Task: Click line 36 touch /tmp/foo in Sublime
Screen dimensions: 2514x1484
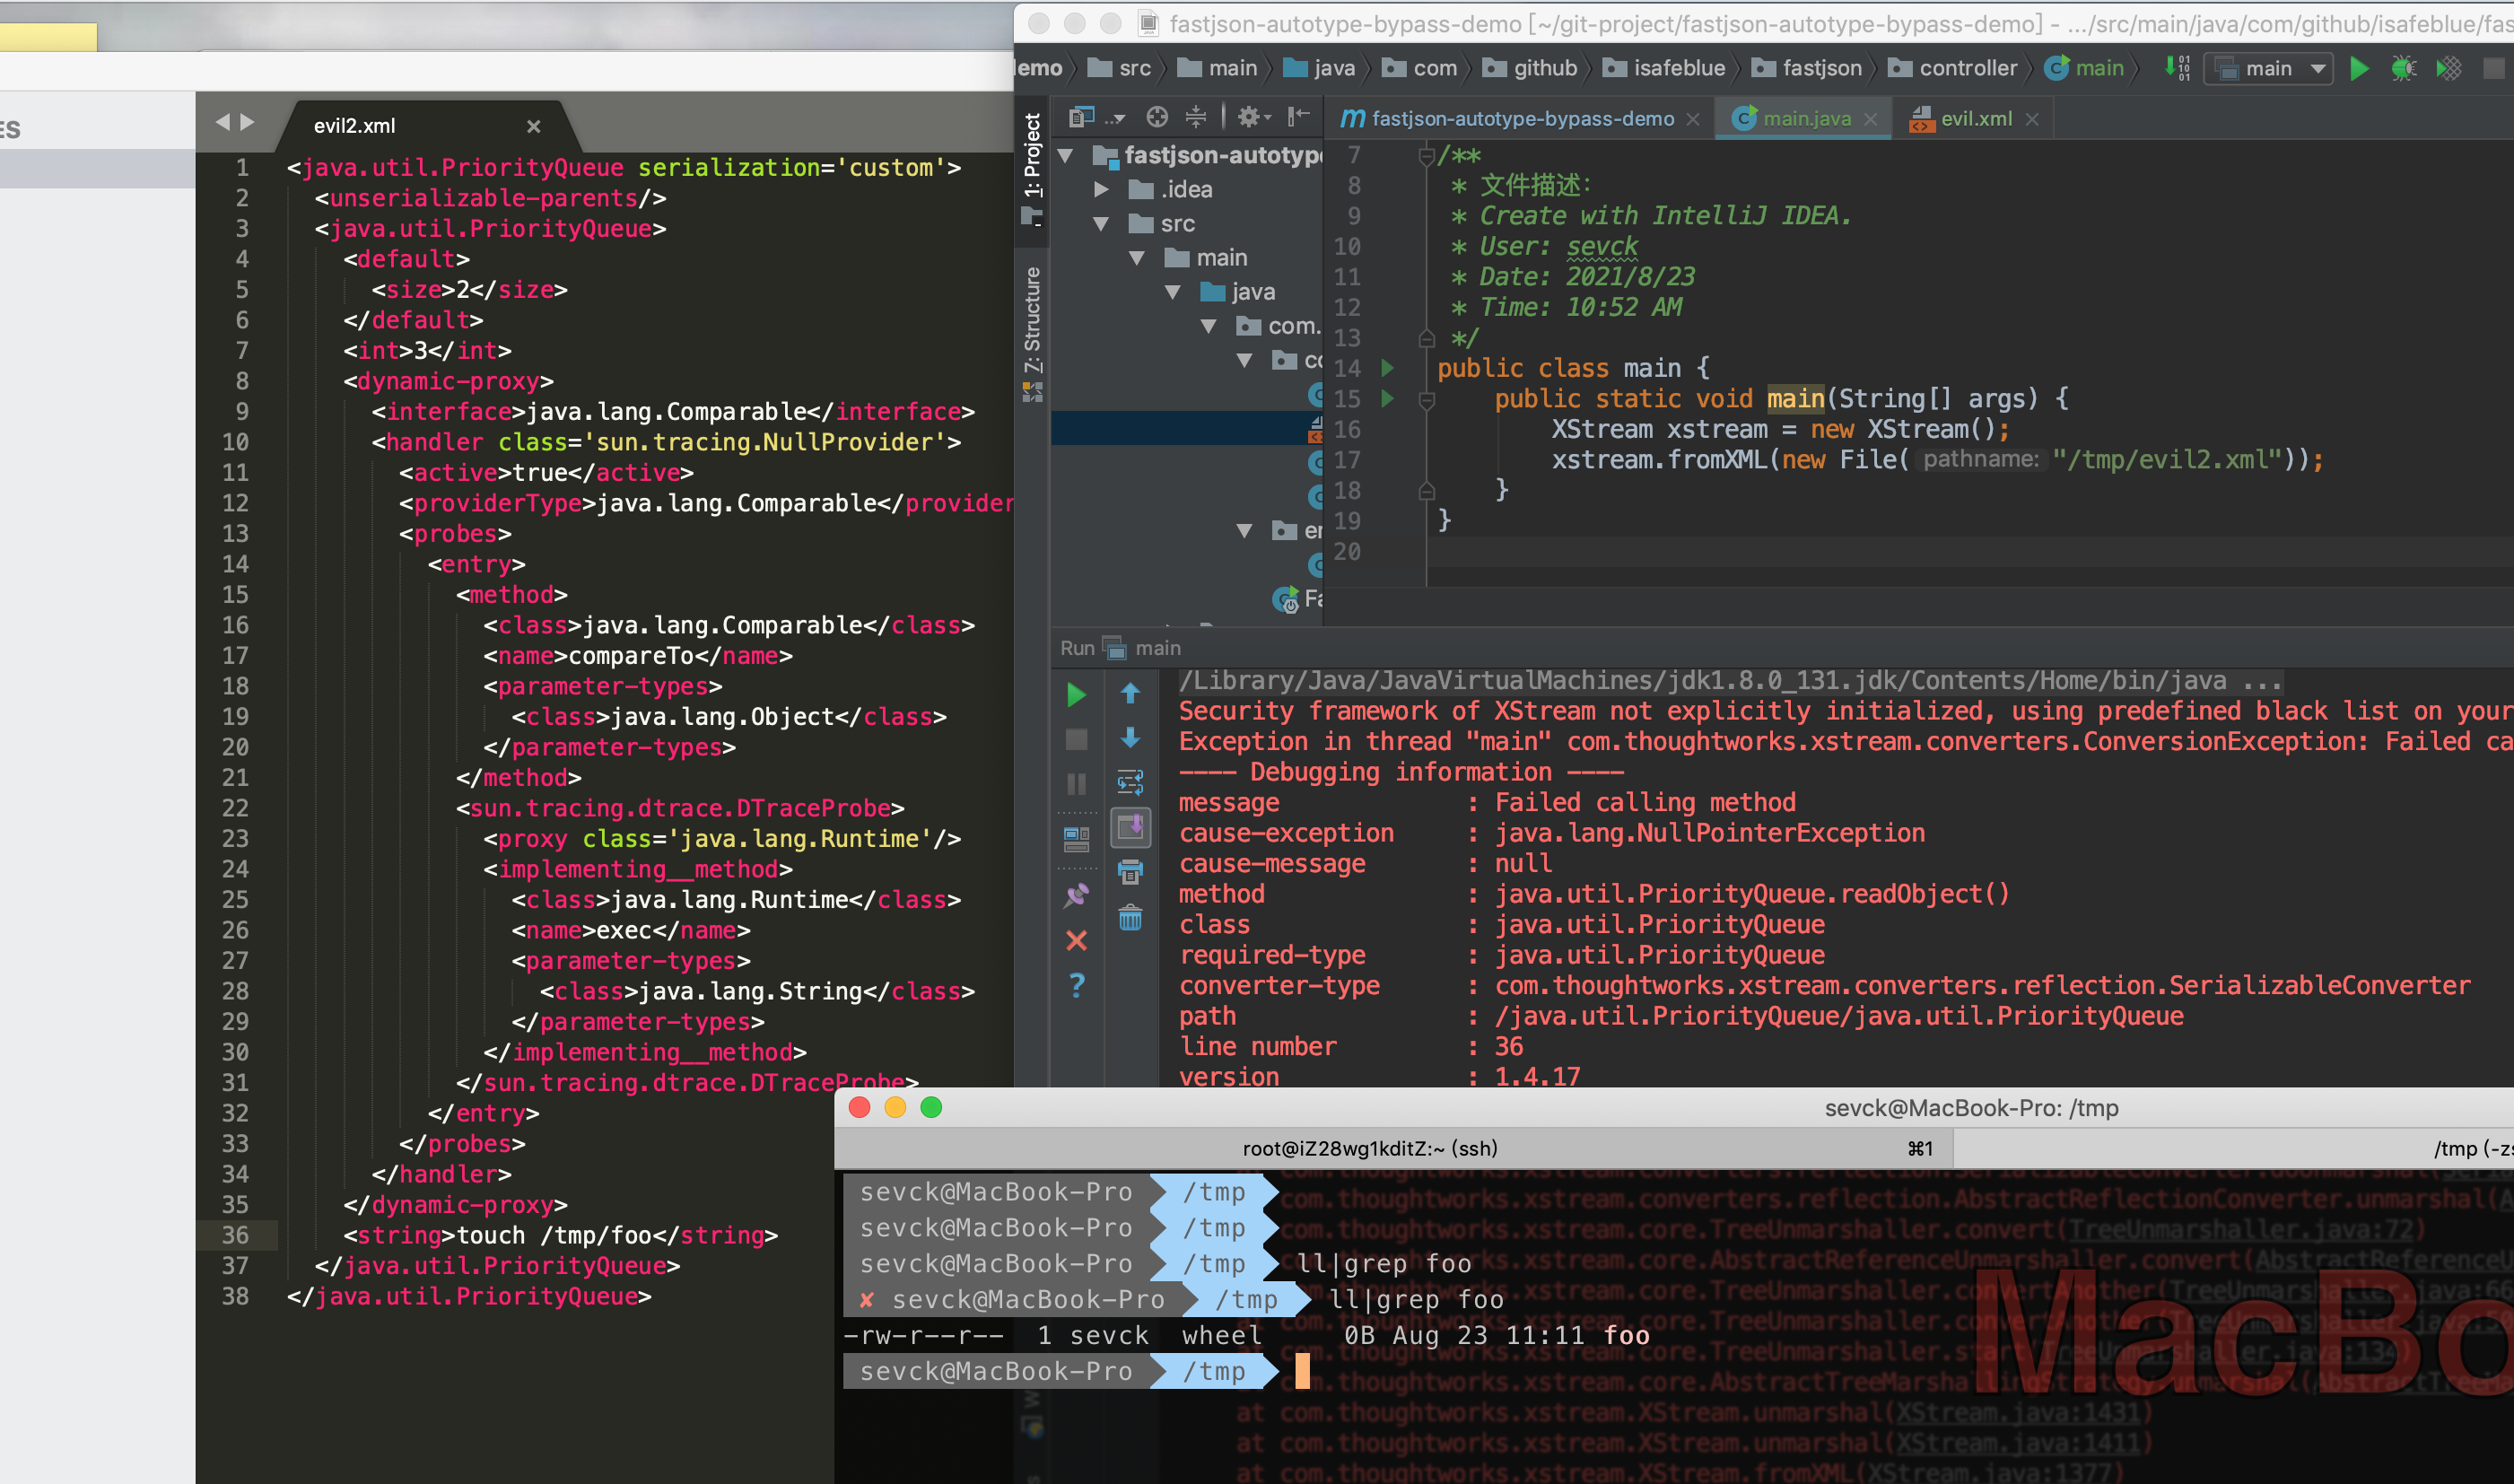Action: [560, 1235]
